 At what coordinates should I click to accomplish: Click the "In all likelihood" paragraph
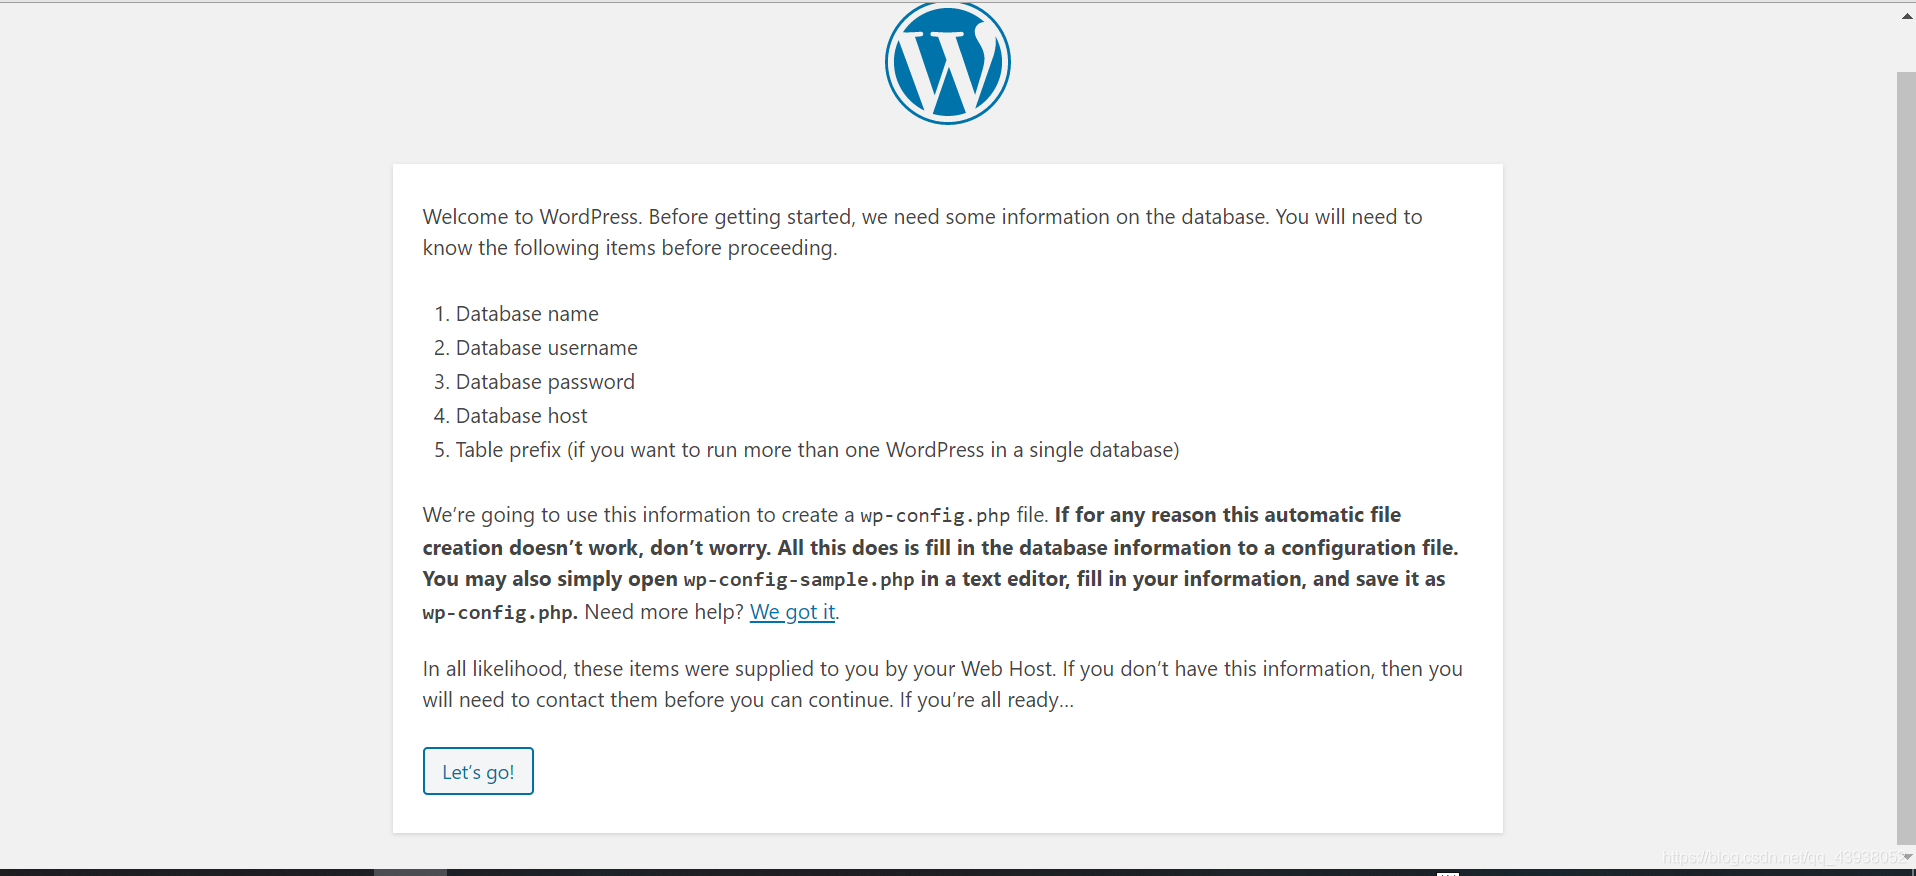point(943,684)
